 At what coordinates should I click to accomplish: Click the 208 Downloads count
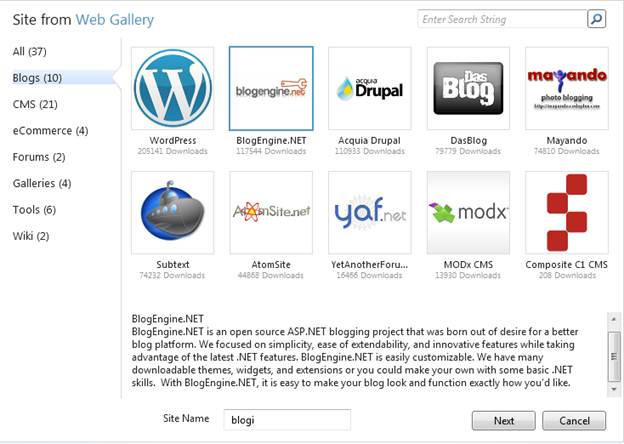pos(567,275)
